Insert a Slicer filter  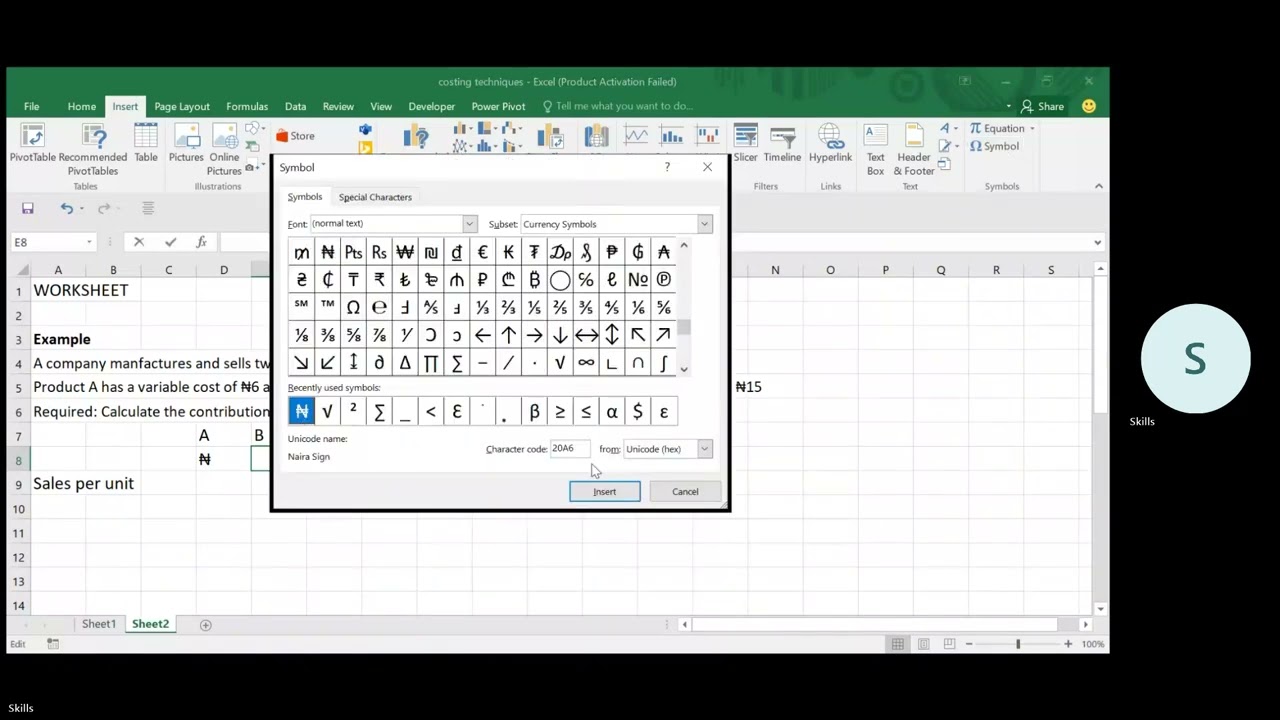(x=745, y=143)
